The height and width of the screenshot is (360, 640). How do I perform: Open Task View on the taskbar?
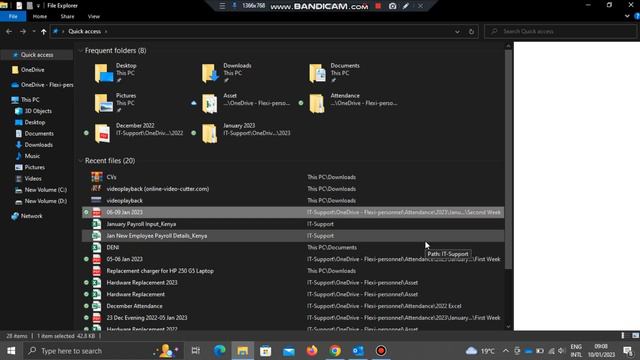point(196,351)
